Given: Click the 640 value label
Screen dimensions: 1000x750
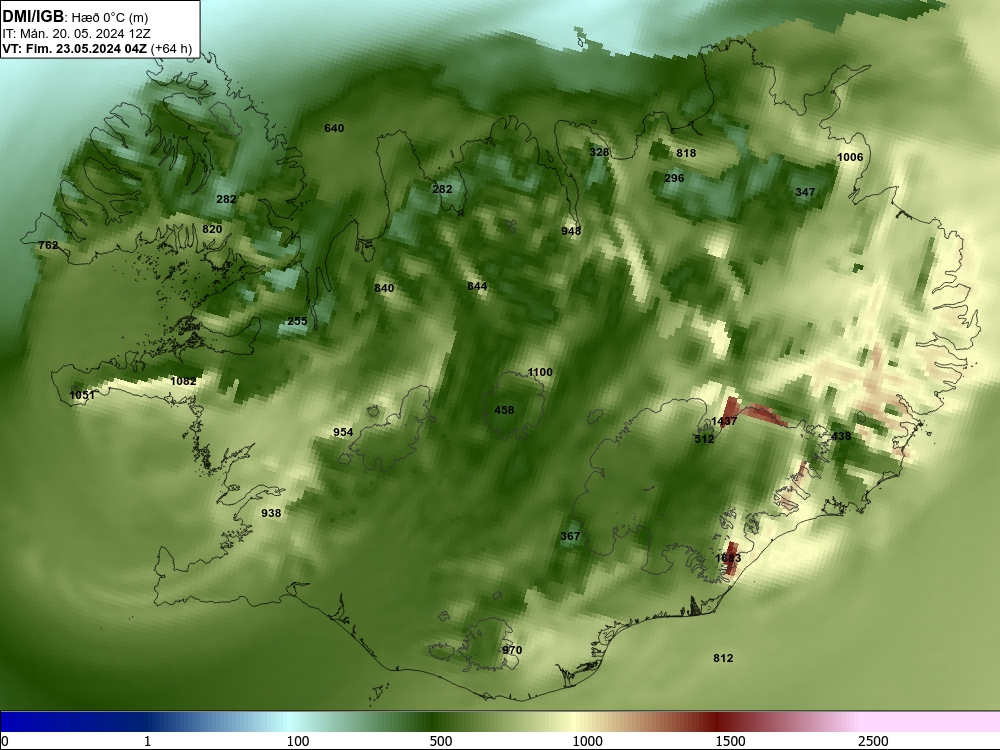Looking at the screenshot, I should click(334, 128).
